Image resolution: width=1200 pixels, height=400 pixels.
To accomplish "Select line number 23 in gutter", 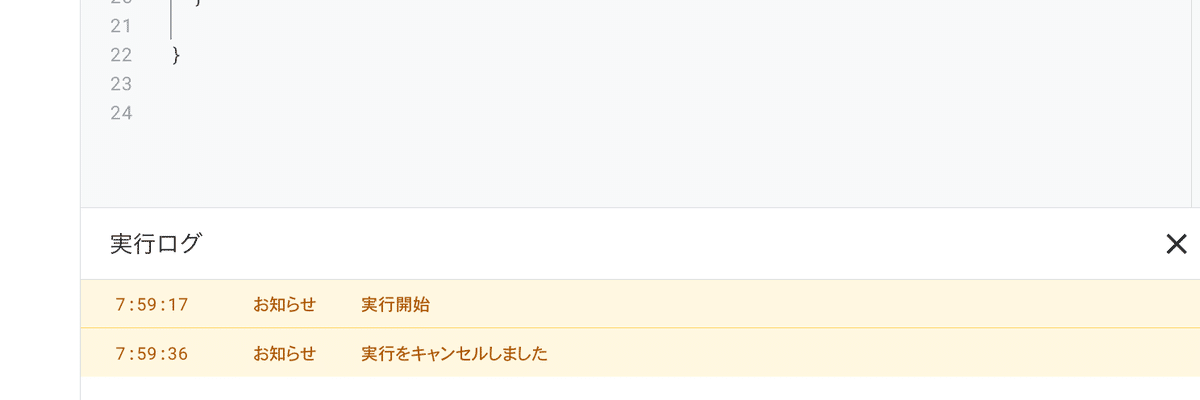I will (121, 84).
